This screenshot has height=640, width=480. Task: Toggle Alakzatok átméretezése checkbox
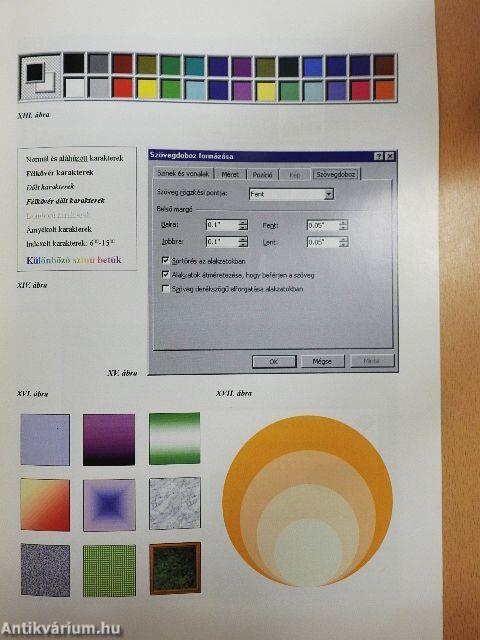point(165,274)
